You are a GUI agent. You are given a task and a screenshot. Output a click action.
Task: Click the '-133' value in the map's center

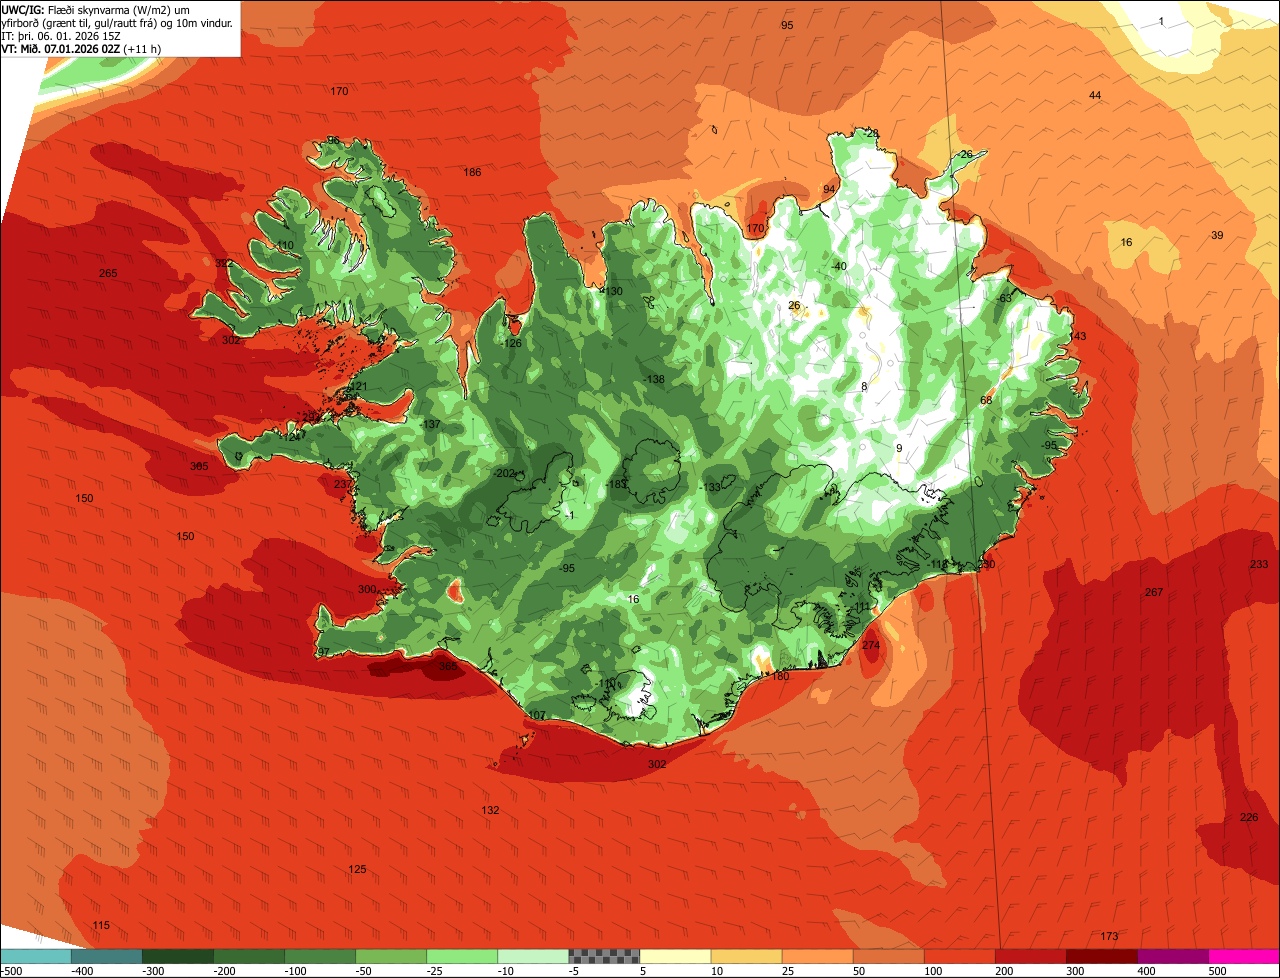[x=711, y=487]
